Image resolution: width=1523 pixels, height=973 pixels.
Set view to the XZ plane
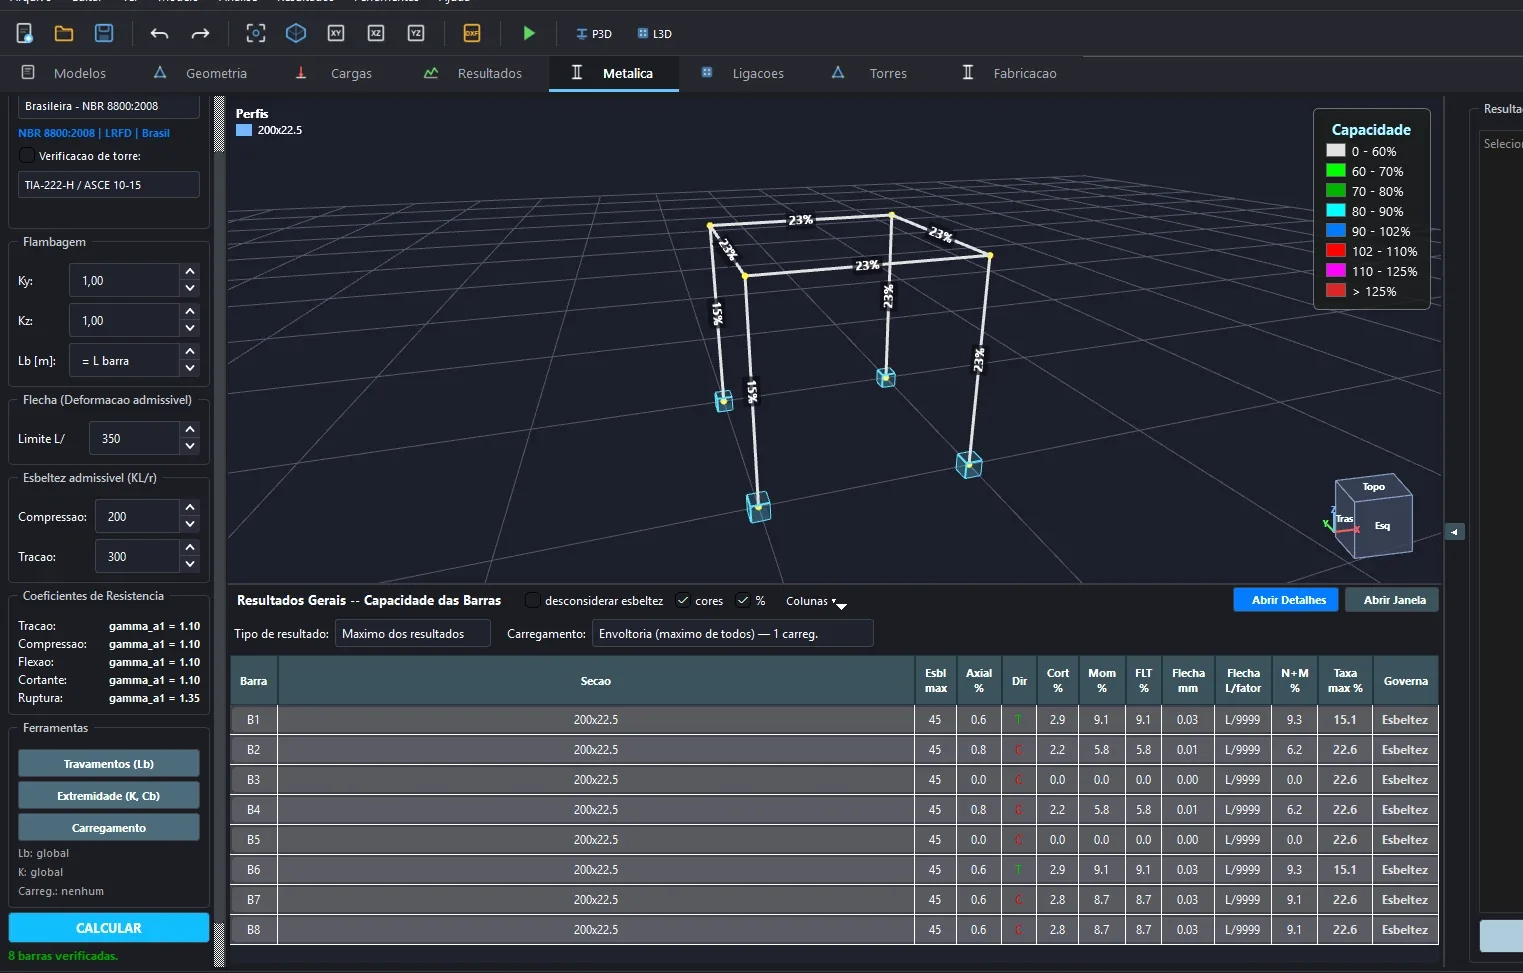[376, 33]
